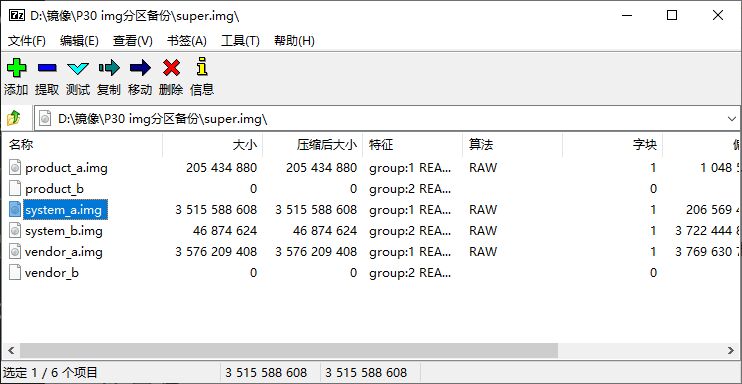Go up one folder level

pos(14,118)
